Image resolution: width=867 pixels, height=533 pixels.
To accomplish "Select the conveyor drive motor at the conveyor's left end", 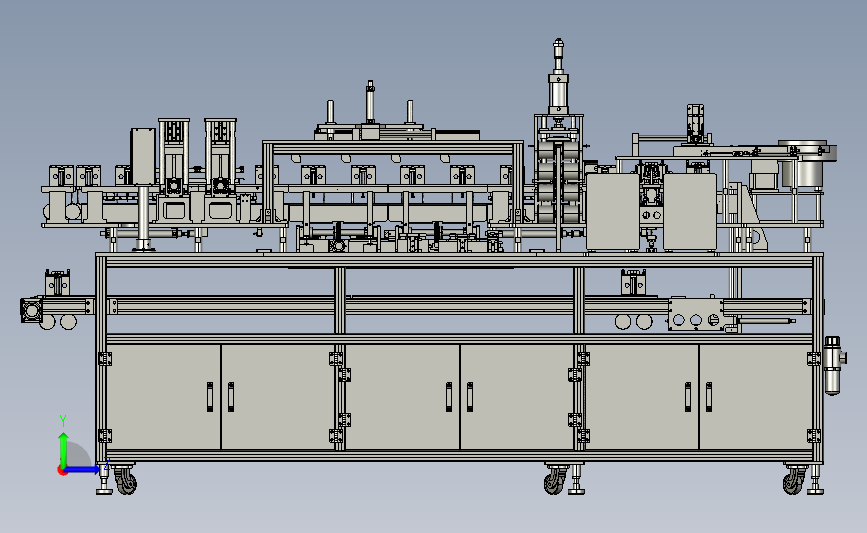I will point(32,310).
